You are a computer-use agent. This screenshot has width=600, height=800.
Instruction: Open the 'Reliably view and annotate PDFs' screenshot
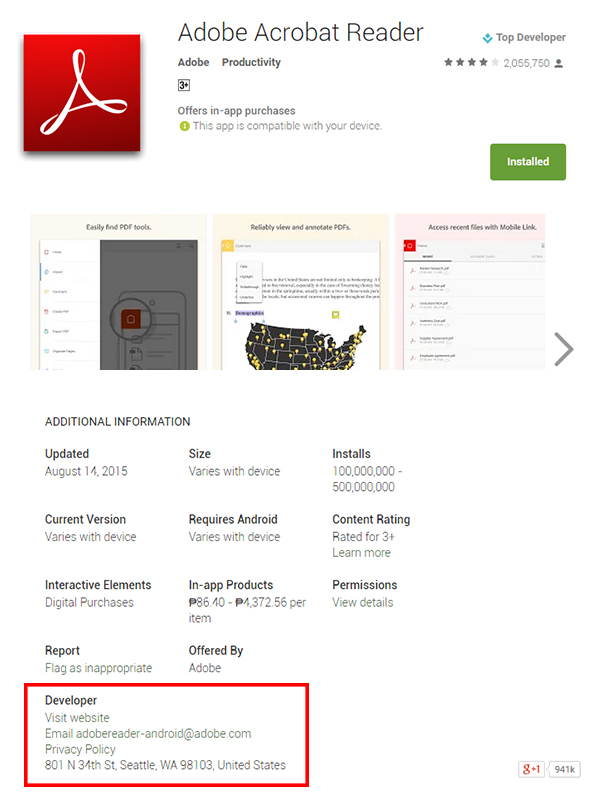[x=301, y=292]
